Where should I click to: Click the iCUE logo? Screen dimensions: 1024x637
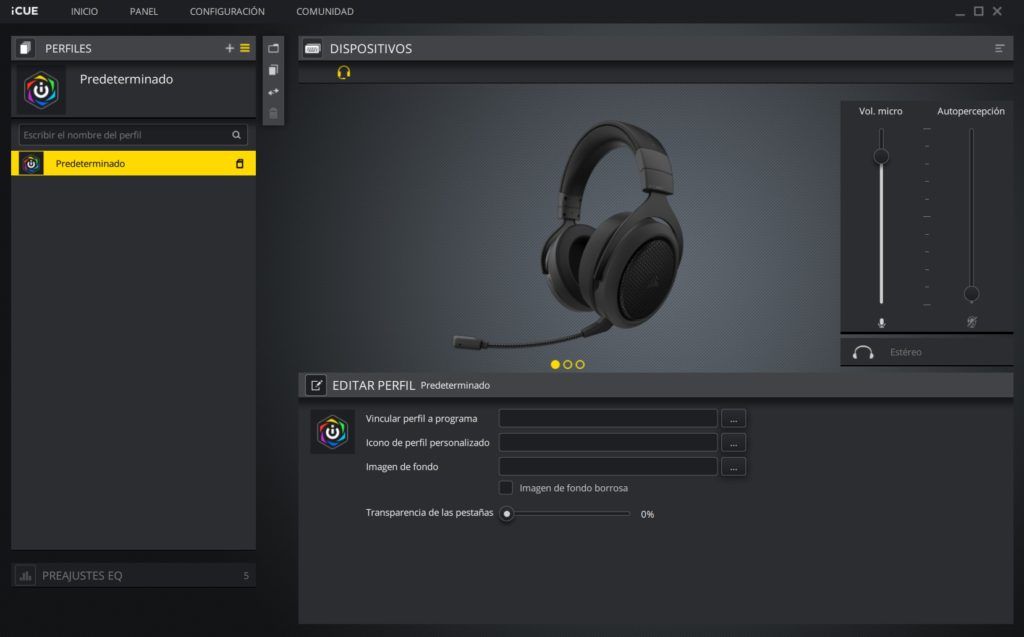25,11
